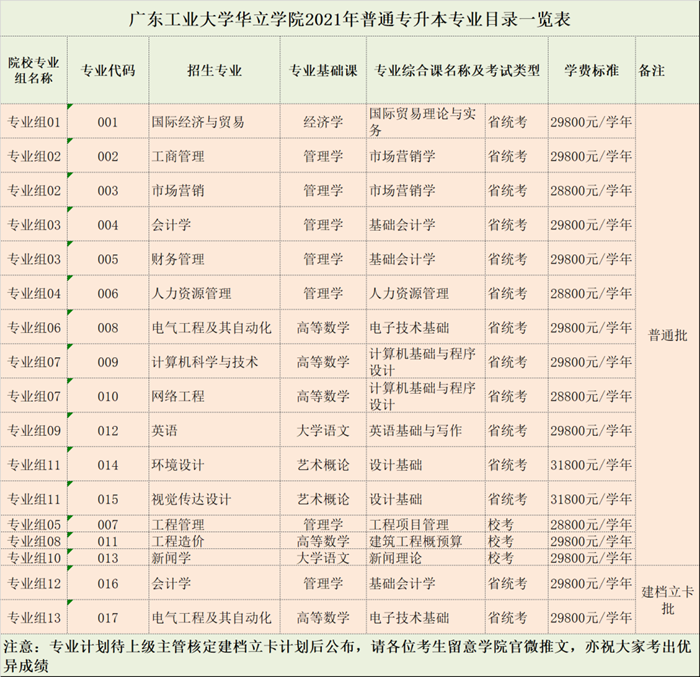Click the header cell 专业代码

[x=108, y=70]
